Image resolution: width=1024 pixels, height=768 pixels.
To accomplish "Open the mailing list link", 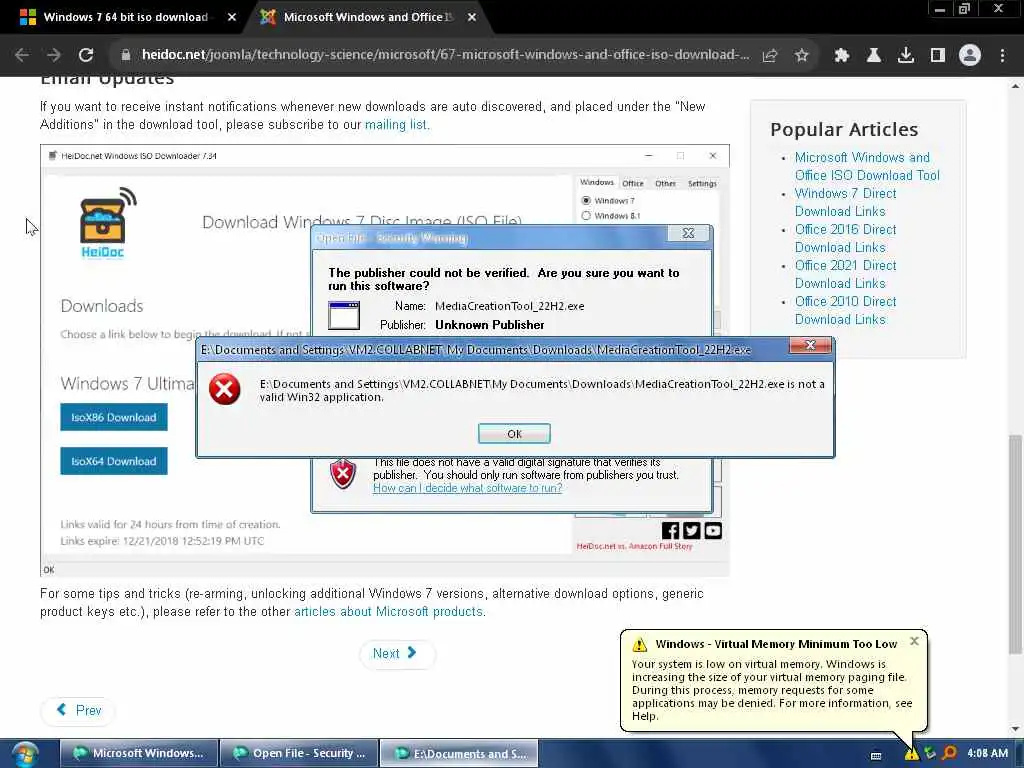I will [x=396, y=125].
